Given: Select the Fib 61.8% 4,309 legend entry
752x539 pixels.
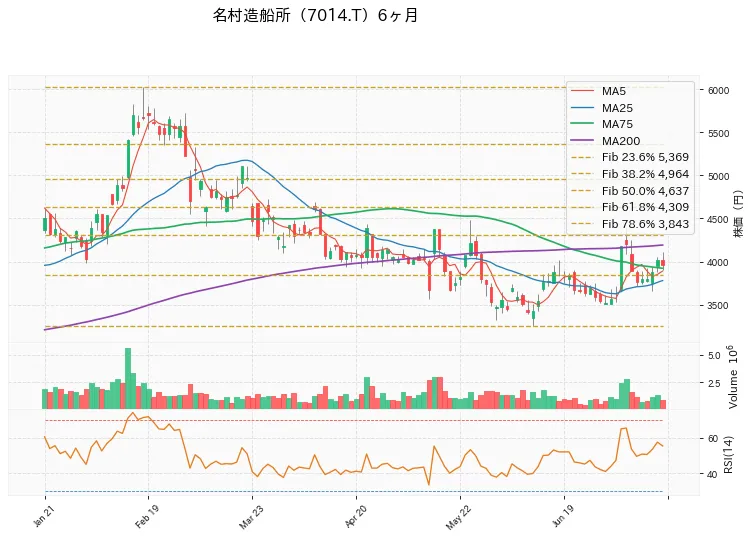Looking at the screenshot, I should click(x=630, y=207).
